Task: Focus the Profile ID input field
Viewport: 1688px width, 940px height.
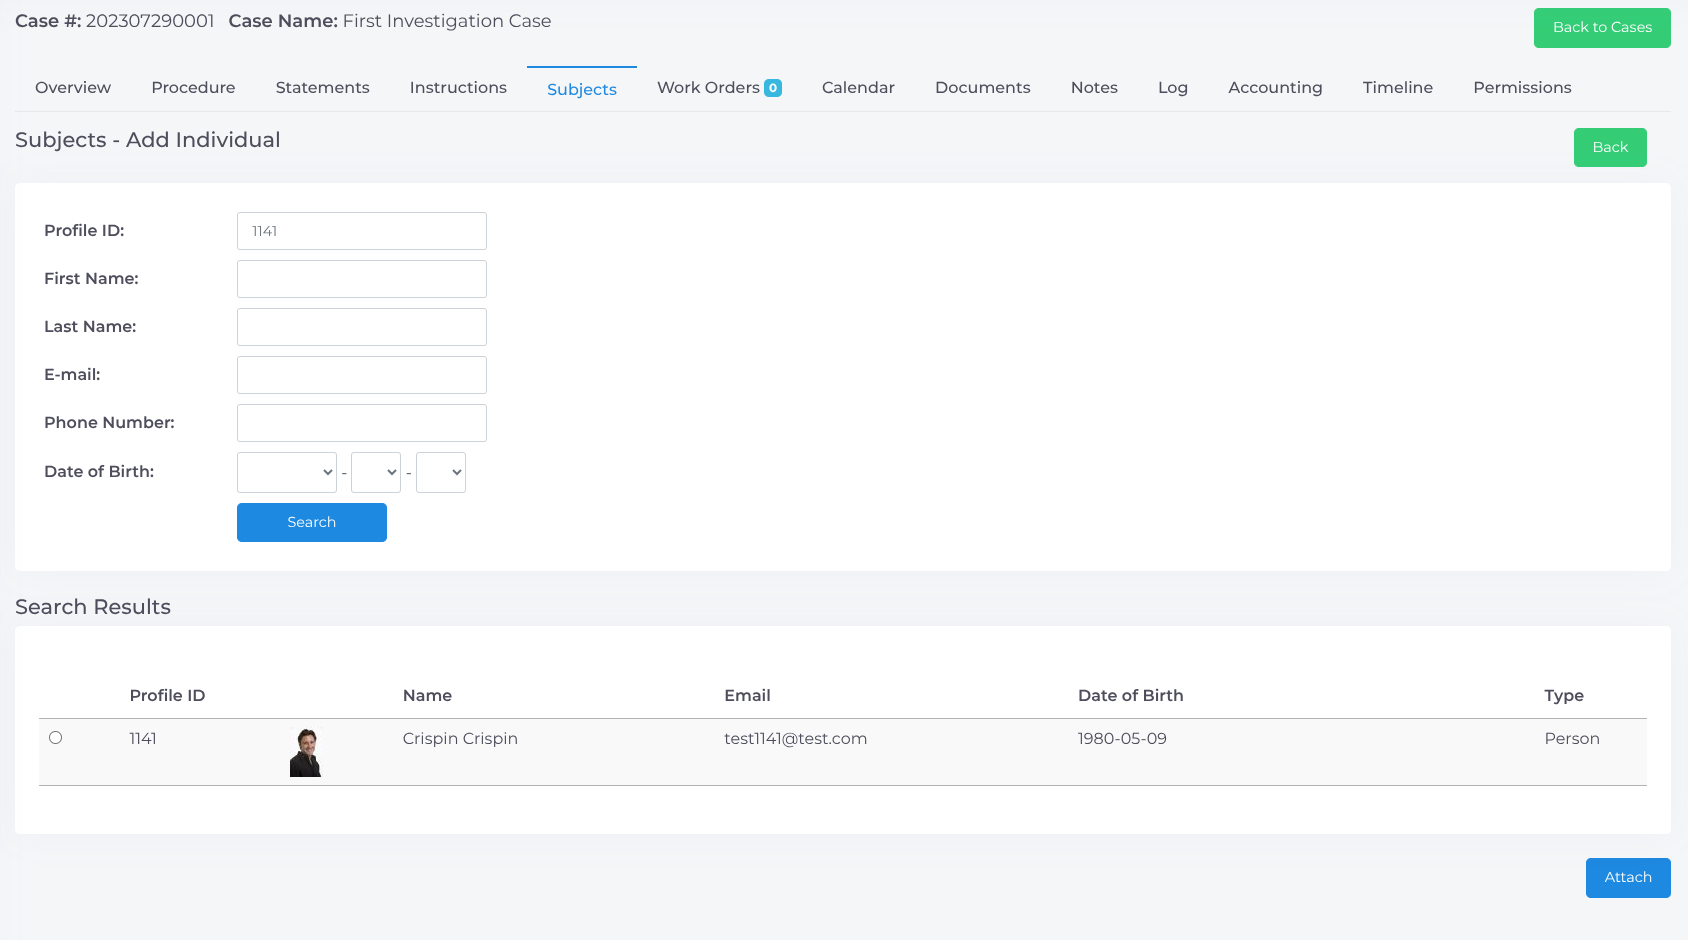Action: click(x=362, y=231)
